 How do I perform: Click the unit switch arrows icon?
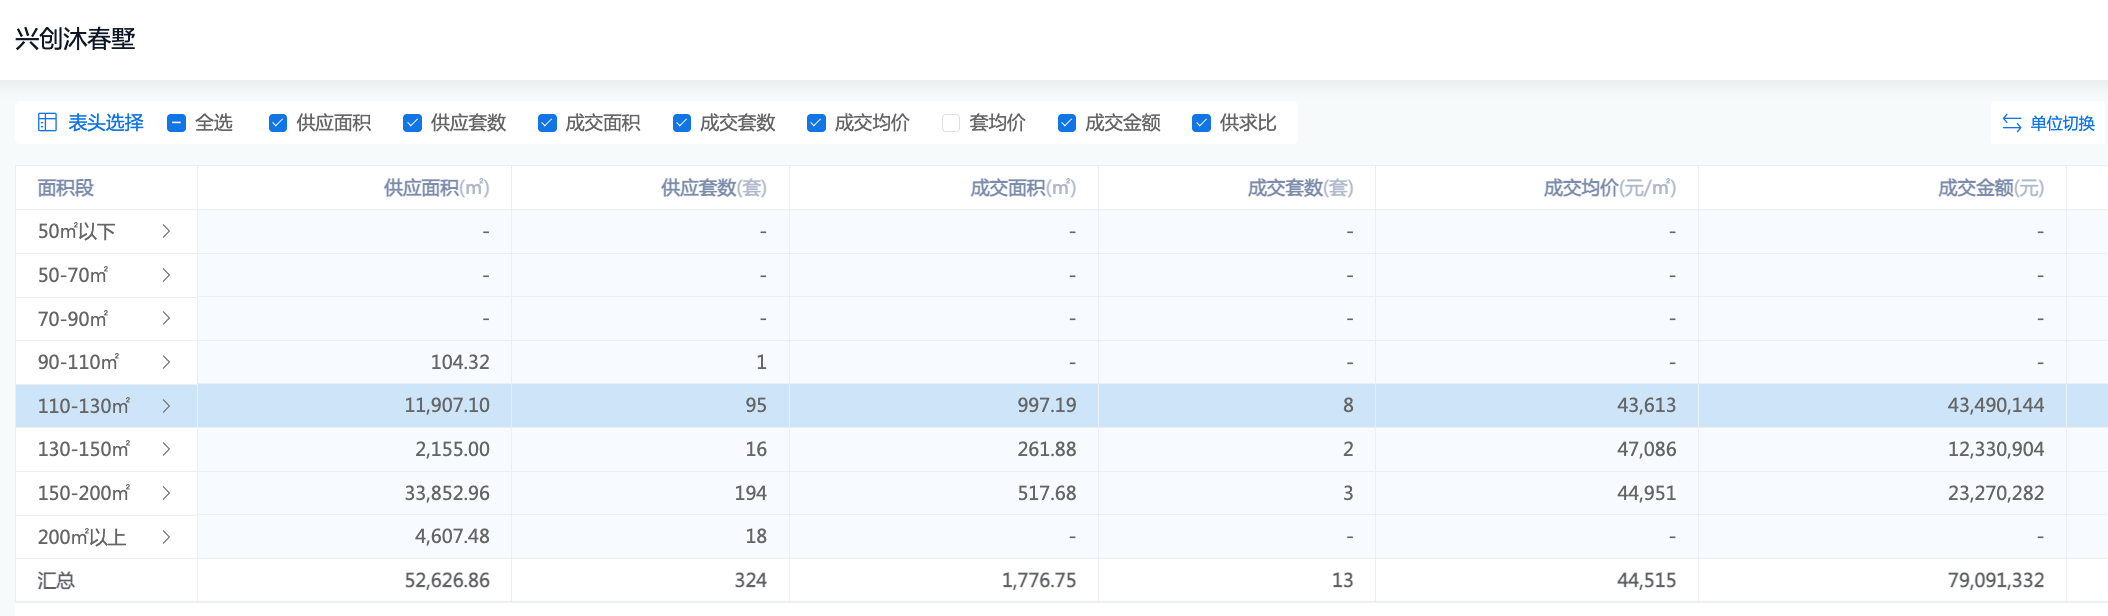point(2012,123)
